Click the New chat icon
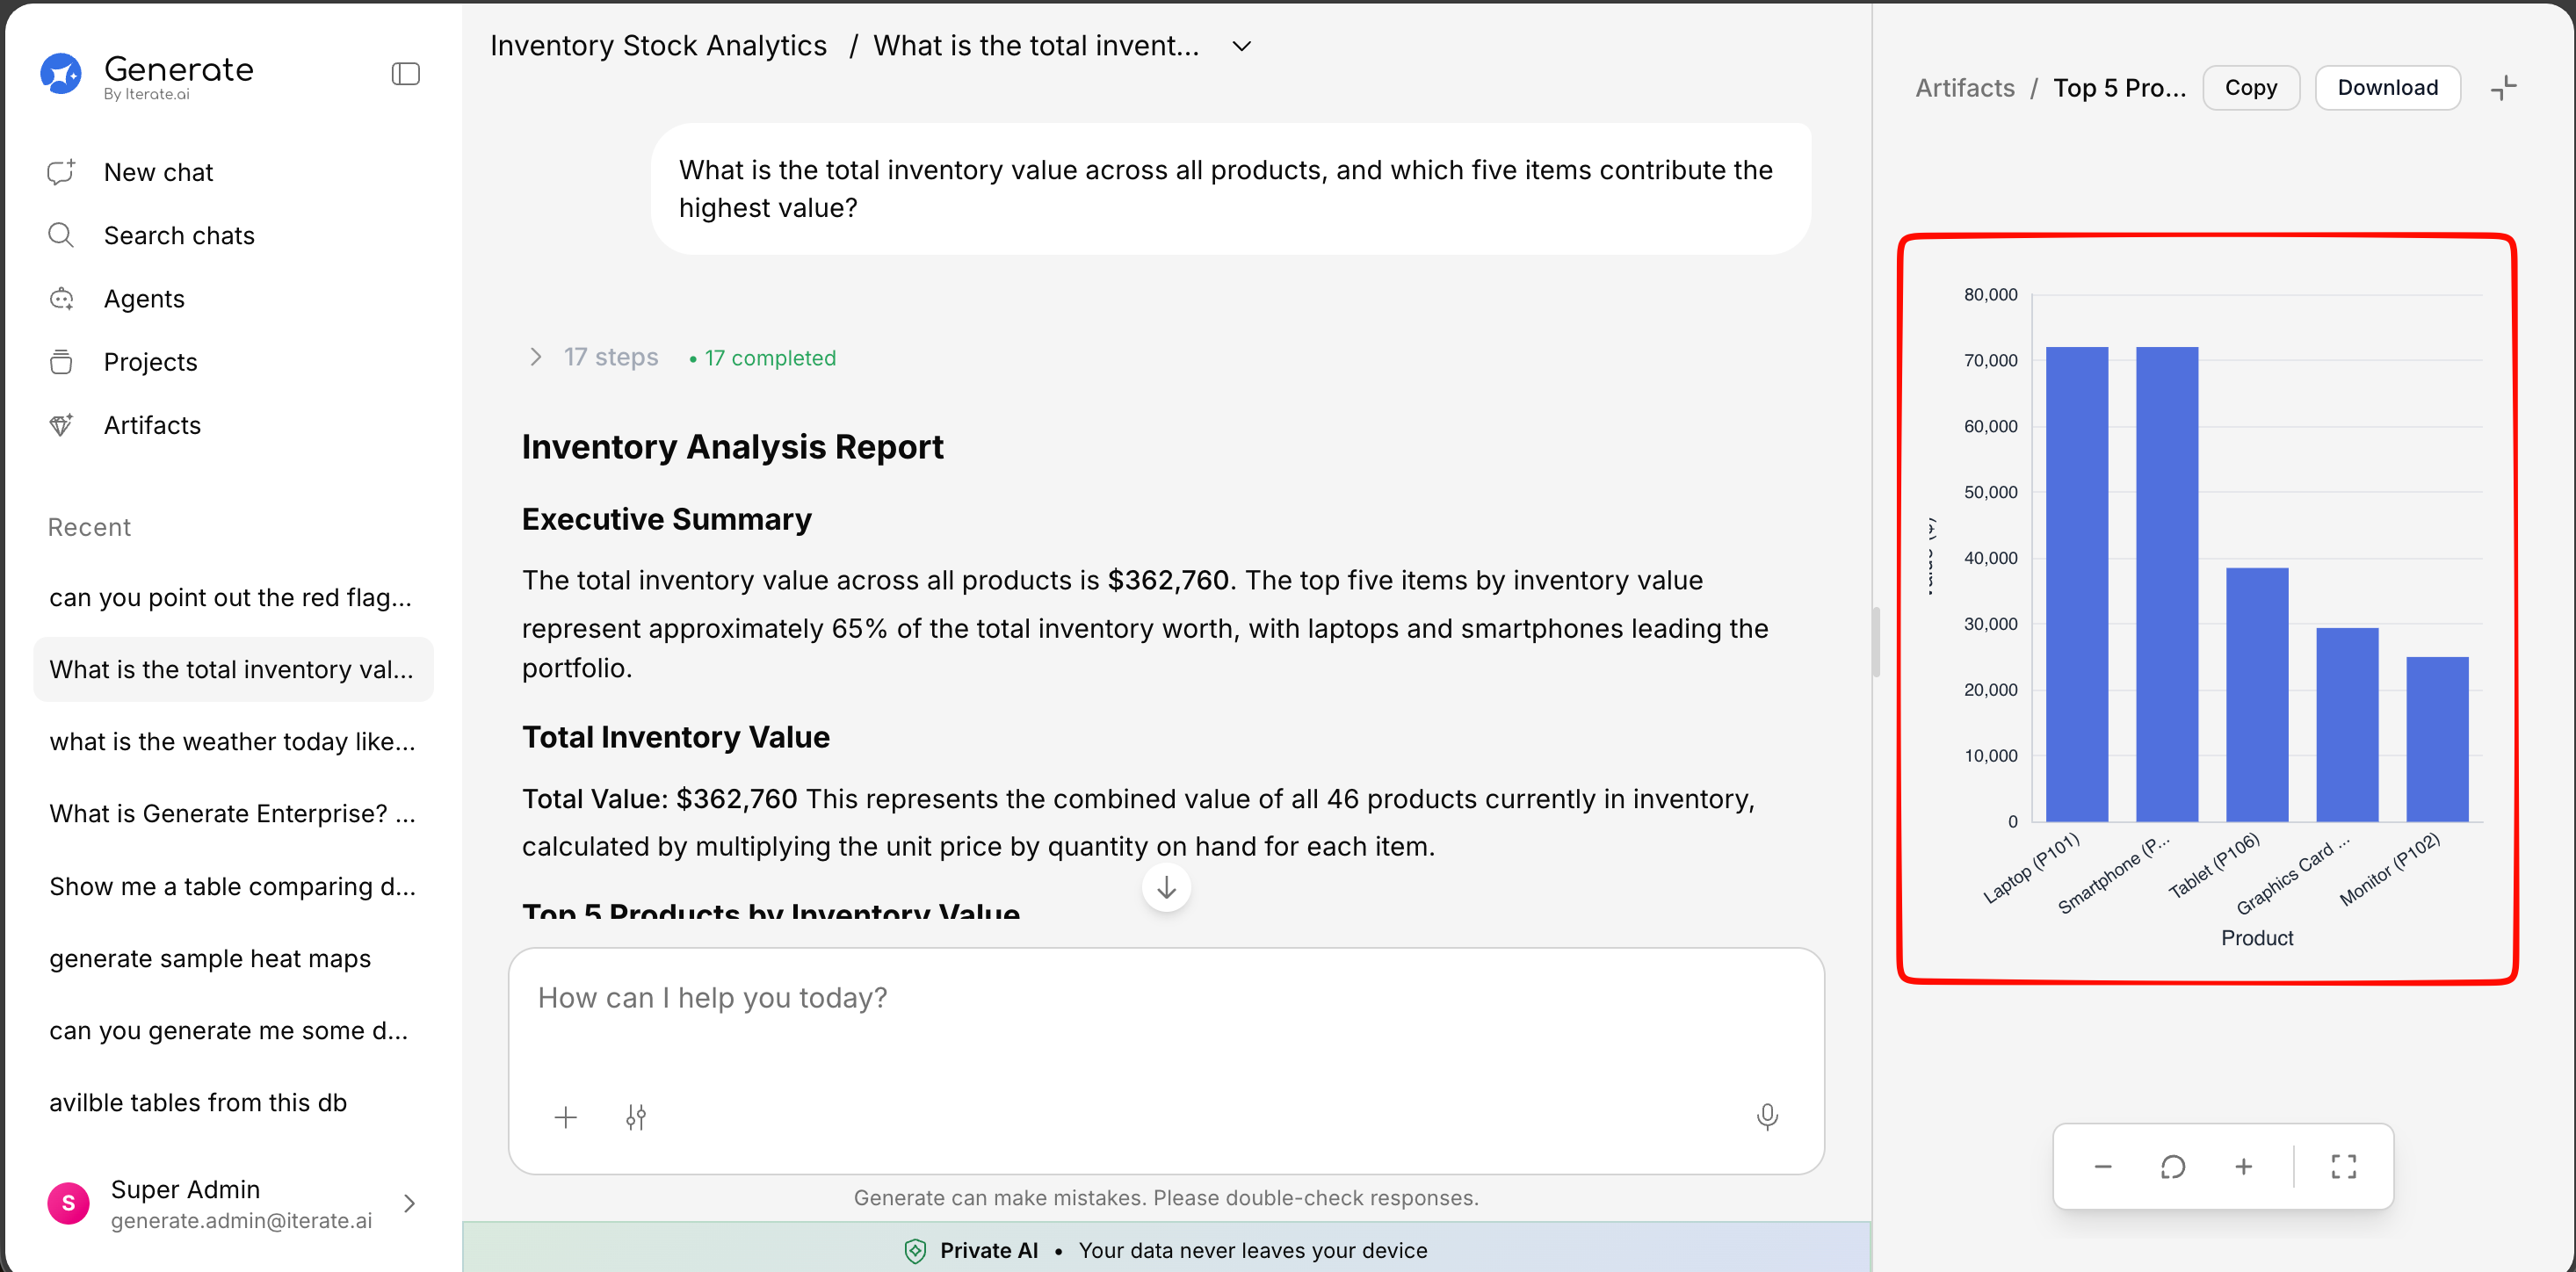The height and width of the screenshot is (1272, 2576). (61, 172)
